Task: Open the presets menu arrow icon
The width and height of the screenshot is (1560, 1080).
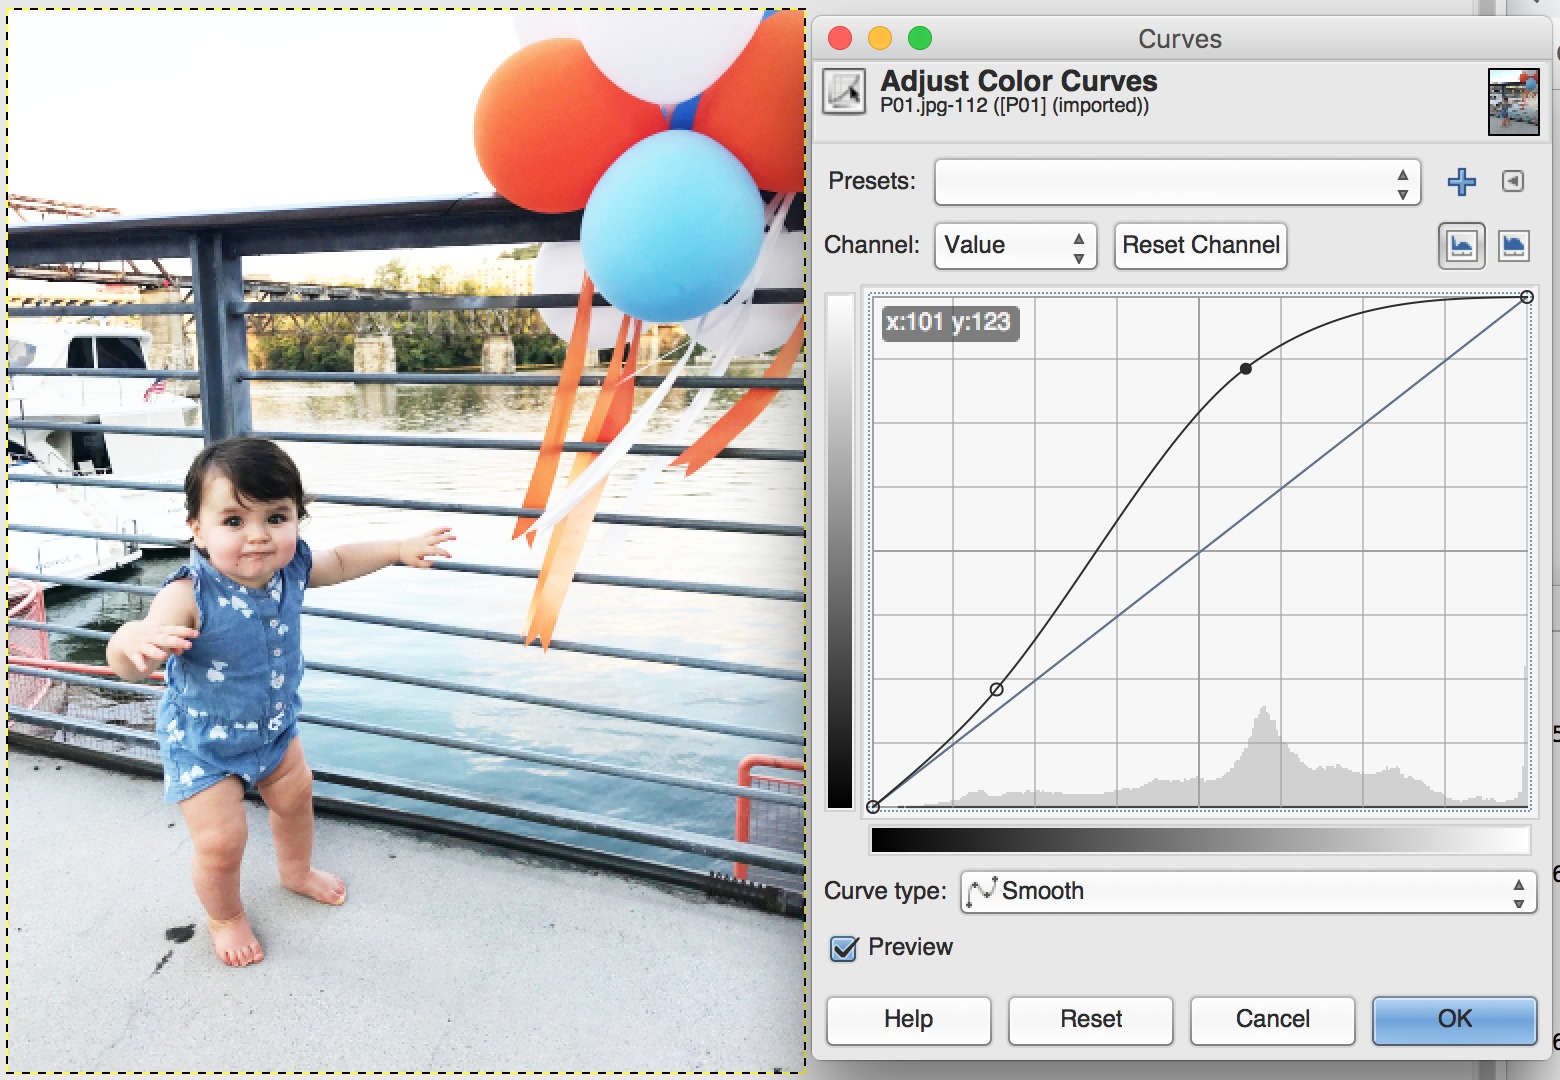Action: [1512, 182]
